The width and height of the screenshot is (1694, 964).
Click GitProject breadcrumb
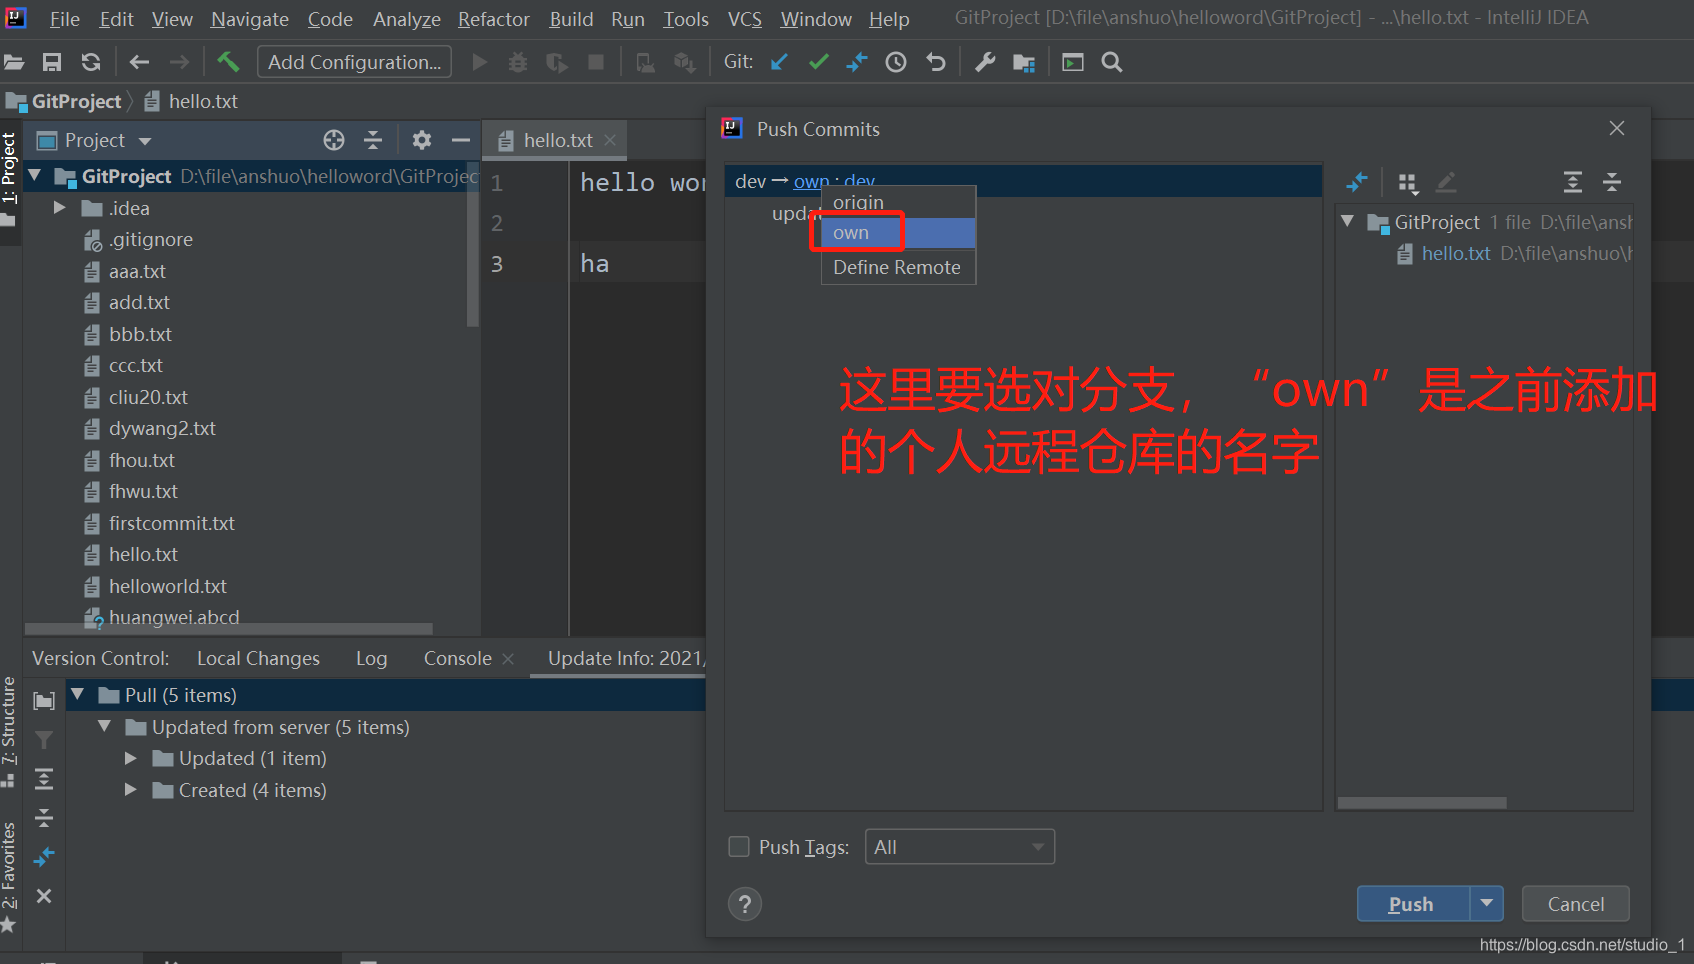76,101
